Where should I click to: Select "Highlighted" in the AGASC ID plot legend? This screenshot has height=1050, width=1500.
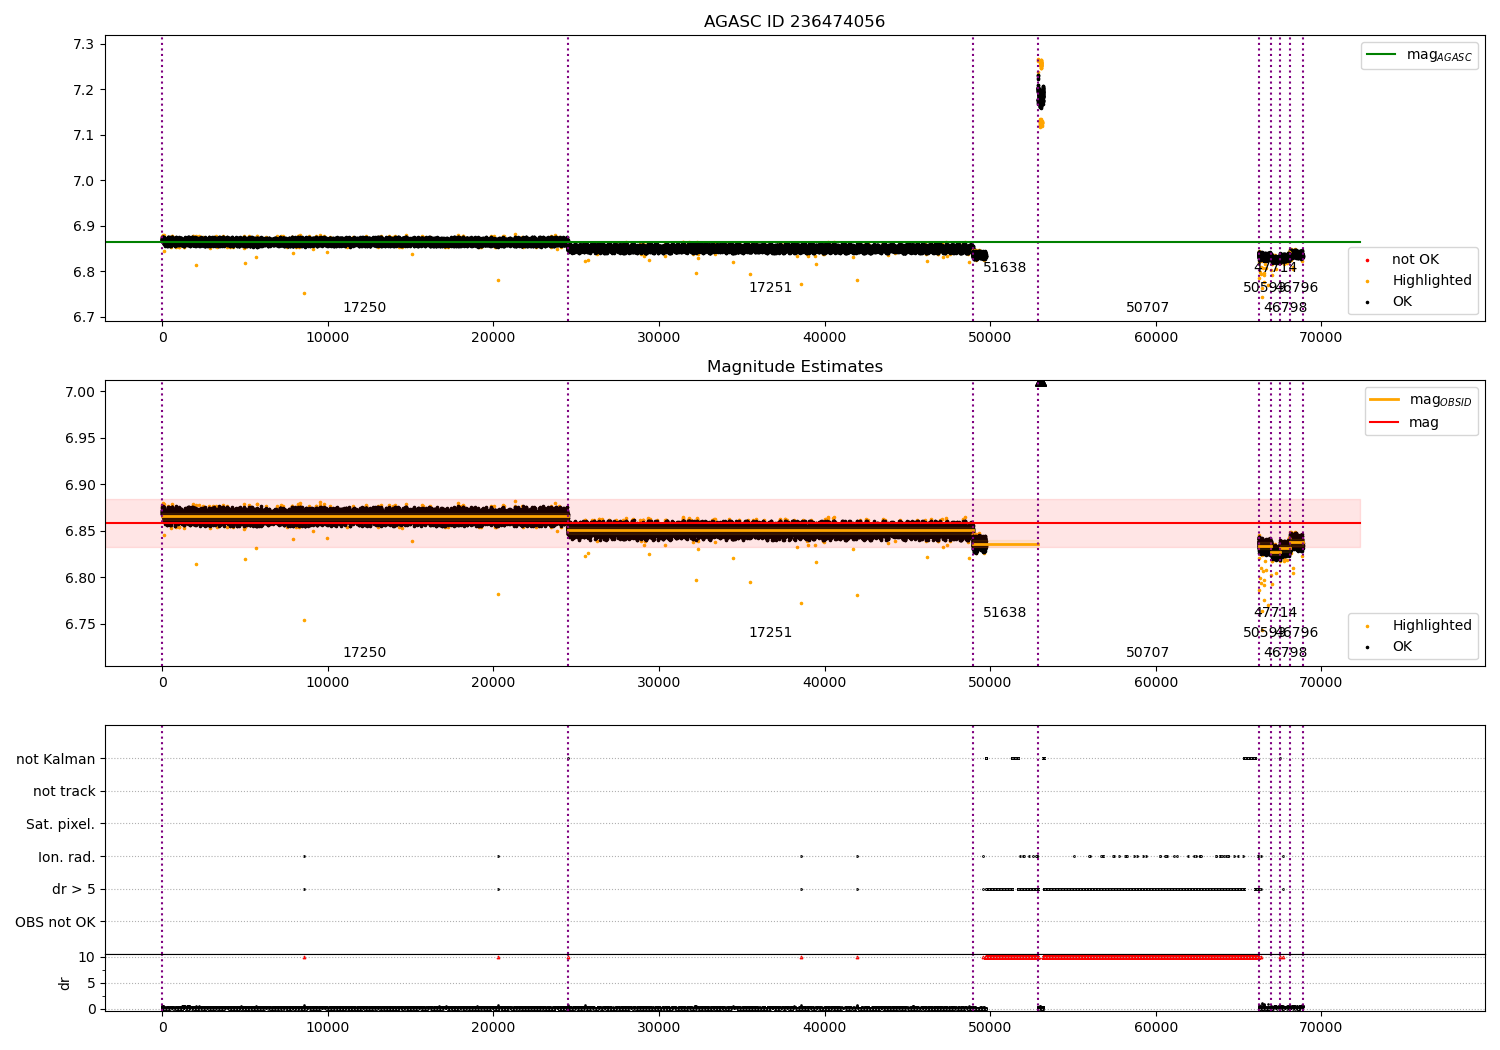click(x=1431, y=281)
